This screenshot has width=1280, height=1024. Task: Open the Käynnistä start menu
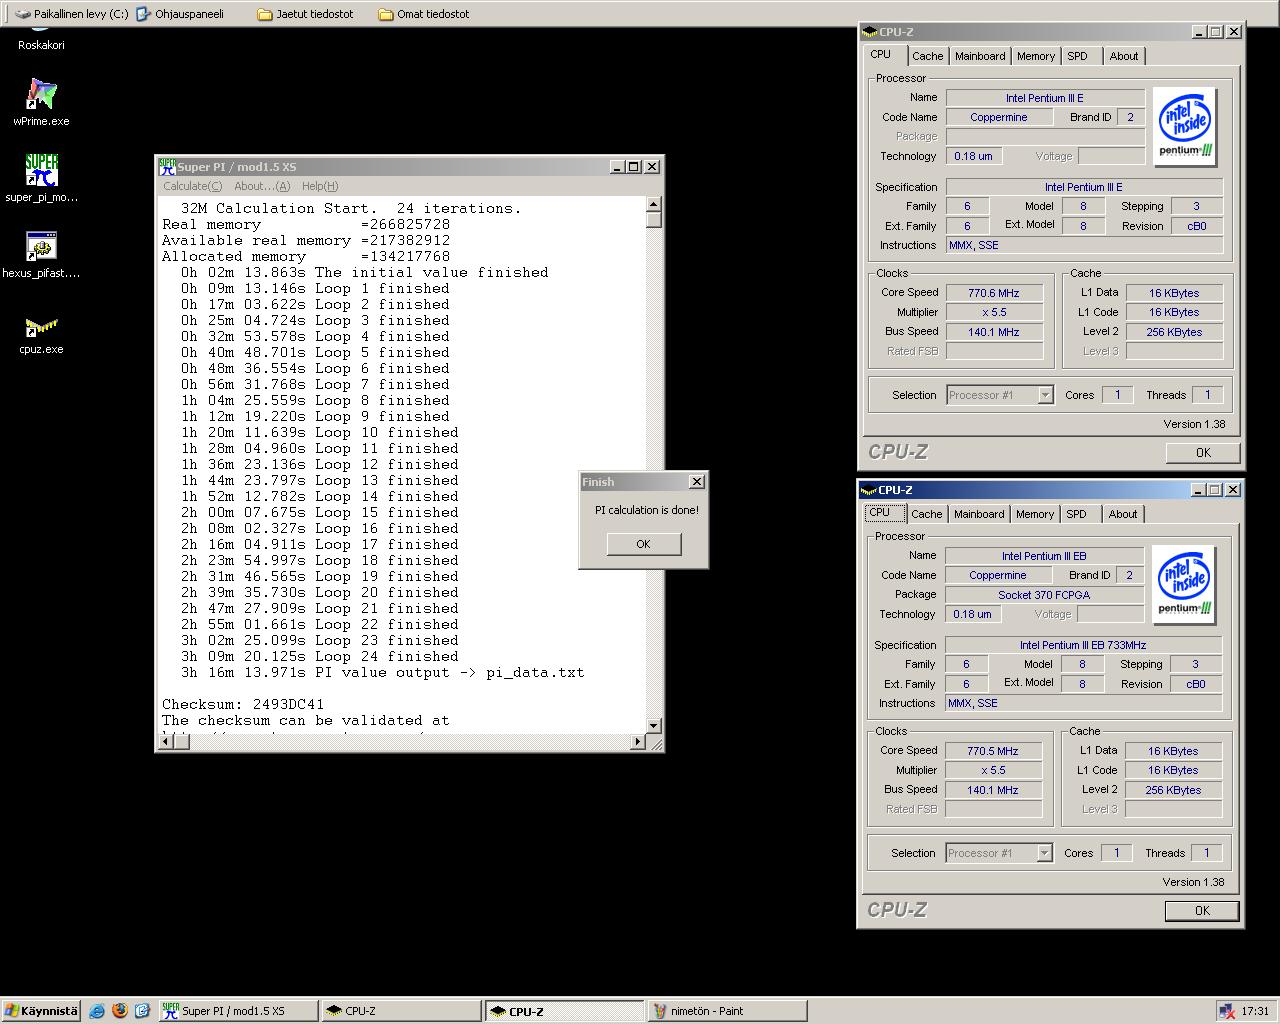pos(41,1011)
